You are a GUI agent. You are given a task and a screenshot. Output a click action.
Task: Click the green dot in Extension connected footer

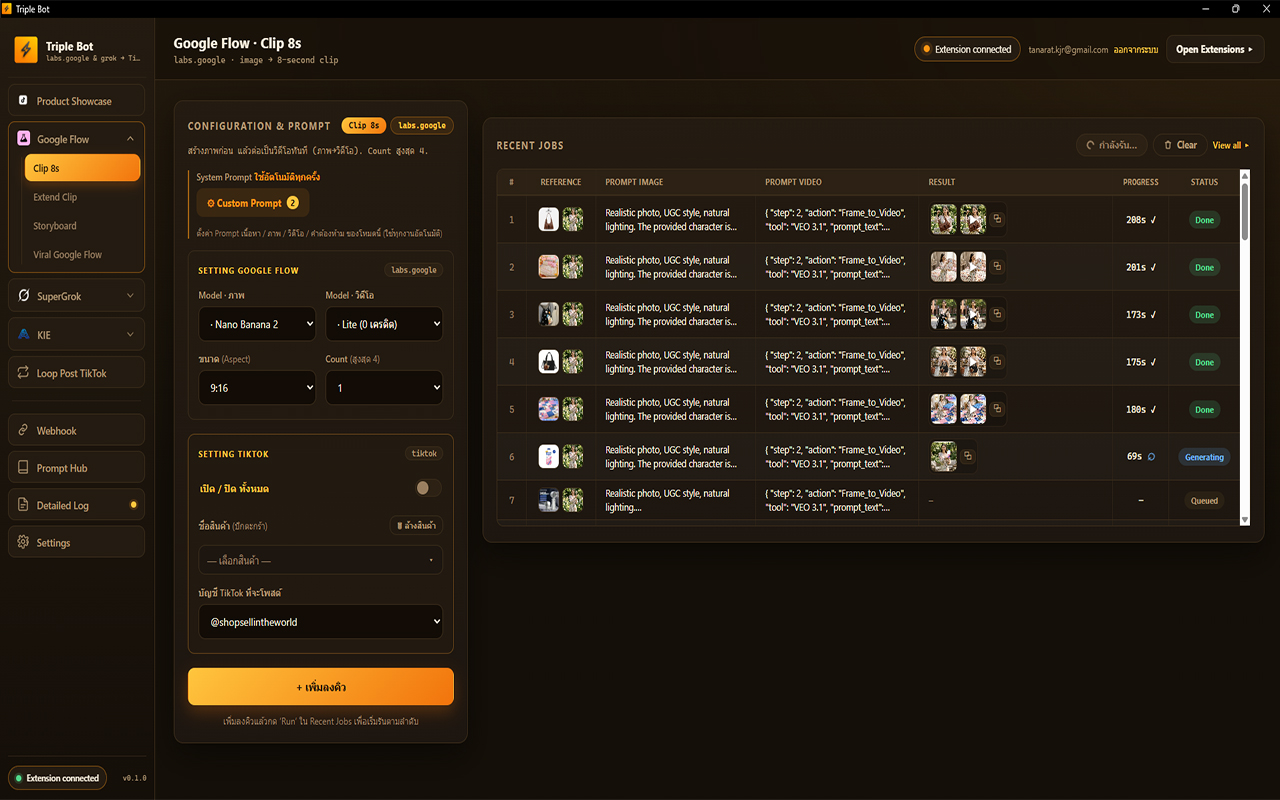tap(19, 778)
